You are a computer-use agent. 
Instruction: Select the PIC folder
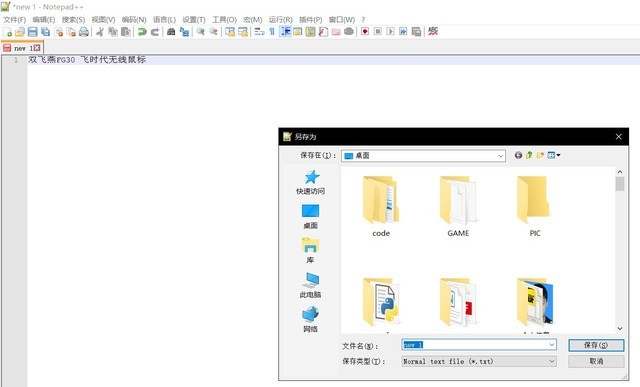535,206
